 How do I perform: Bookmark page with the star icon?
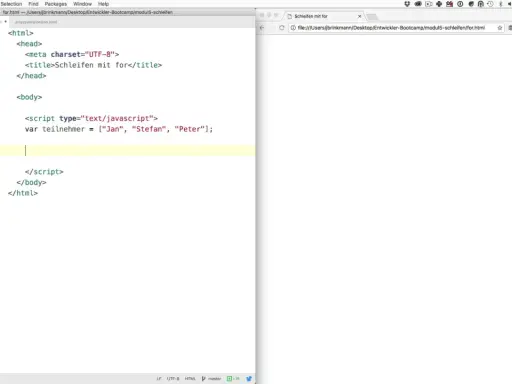[x=500, y=28]
